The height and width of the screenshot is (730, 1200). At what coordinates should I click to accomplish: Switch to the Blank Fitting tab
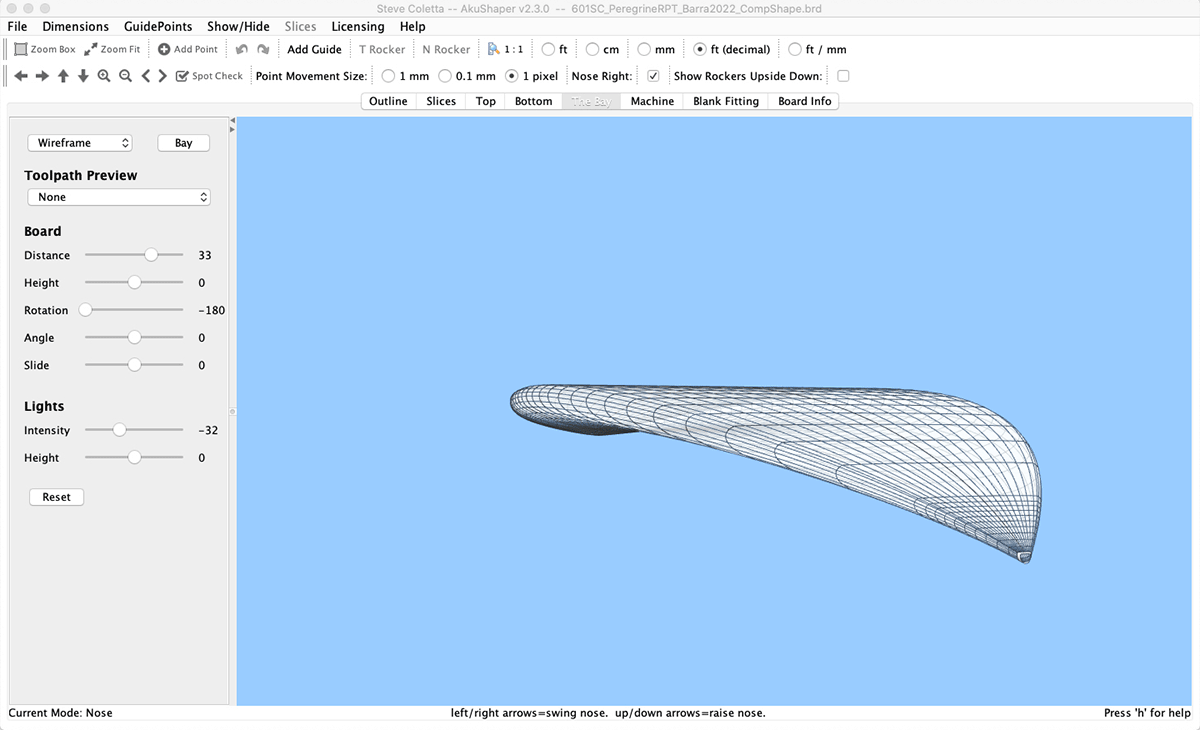tap(726, 101)
